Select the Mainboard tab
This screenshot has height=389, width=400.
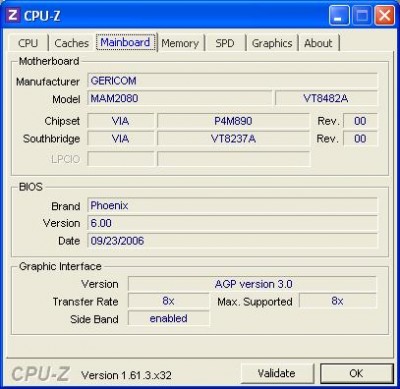coord(125,42)
